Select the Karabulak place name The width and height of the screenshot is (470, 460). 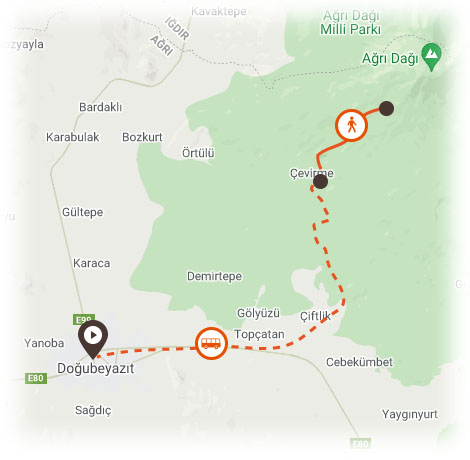pos(73,137)
